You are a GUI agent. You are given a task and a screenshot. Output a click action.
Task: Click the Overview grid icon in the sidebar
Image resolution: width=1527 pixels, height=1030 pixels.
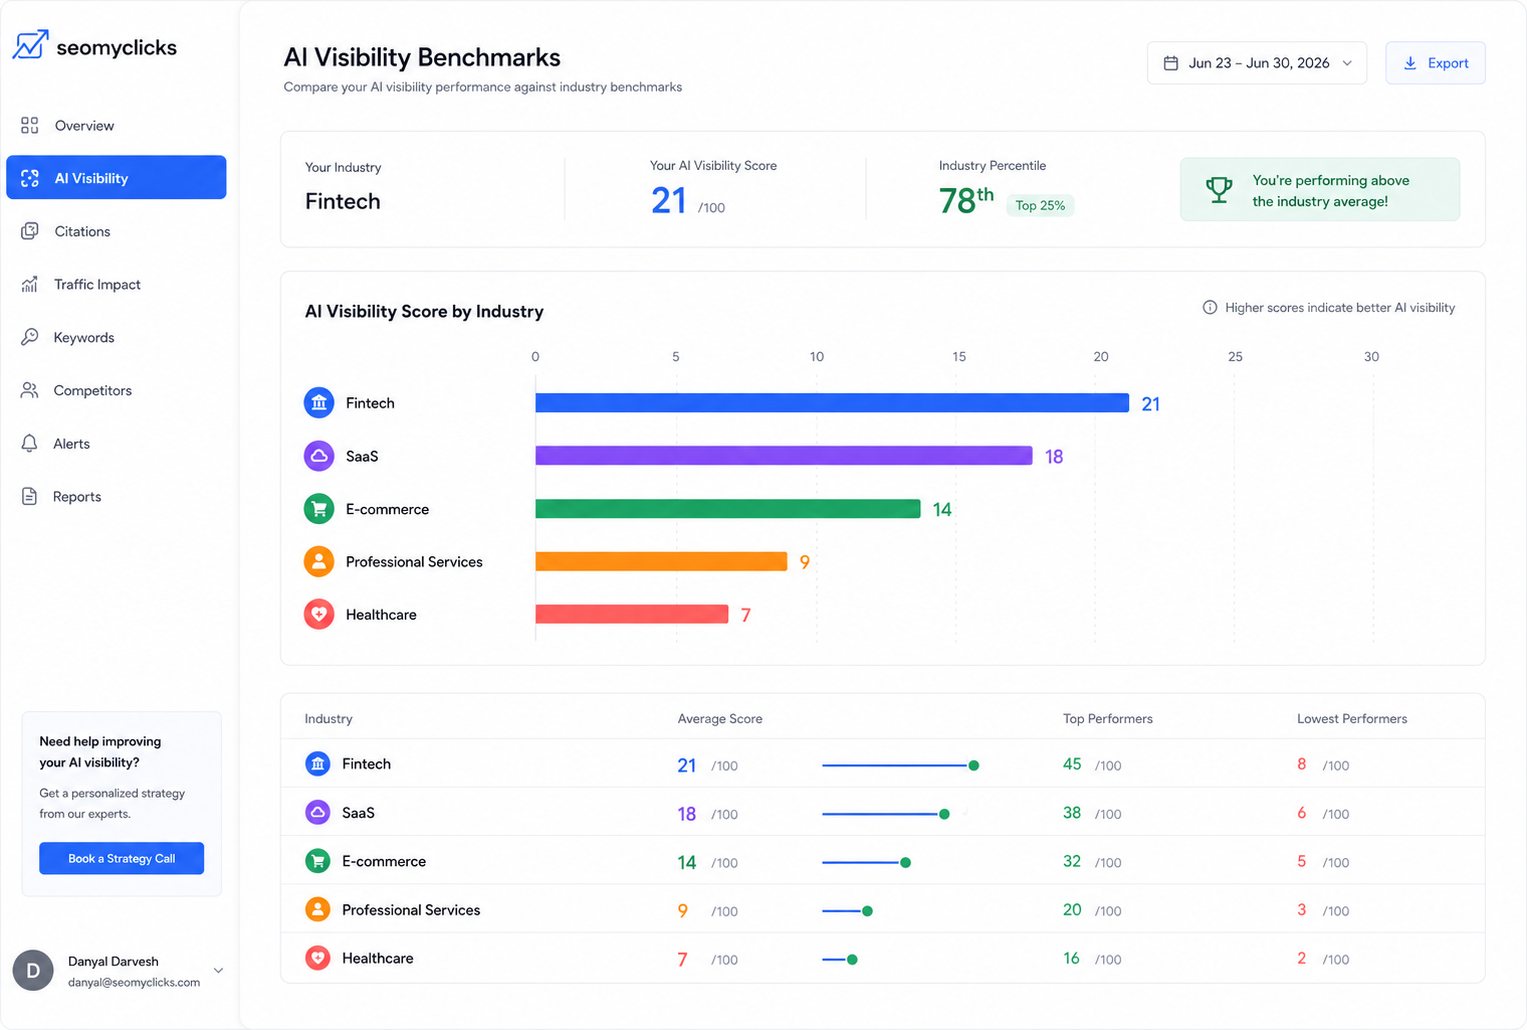(30, 125)
